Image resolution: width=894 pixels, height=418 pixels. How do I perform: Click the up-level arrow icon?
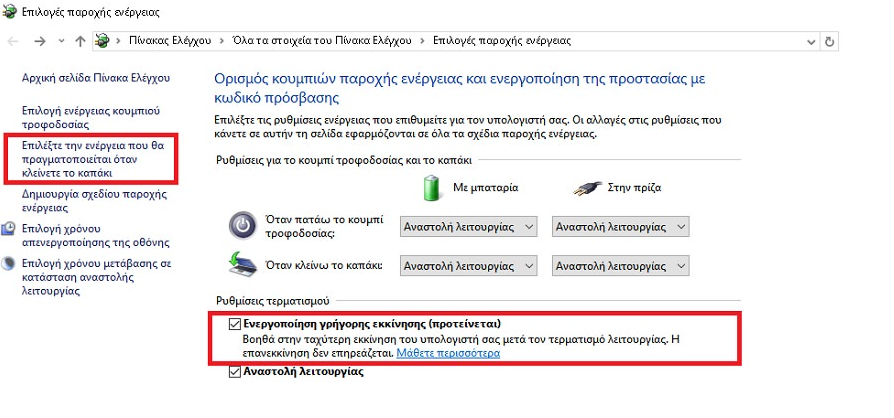tap(80, 41)
